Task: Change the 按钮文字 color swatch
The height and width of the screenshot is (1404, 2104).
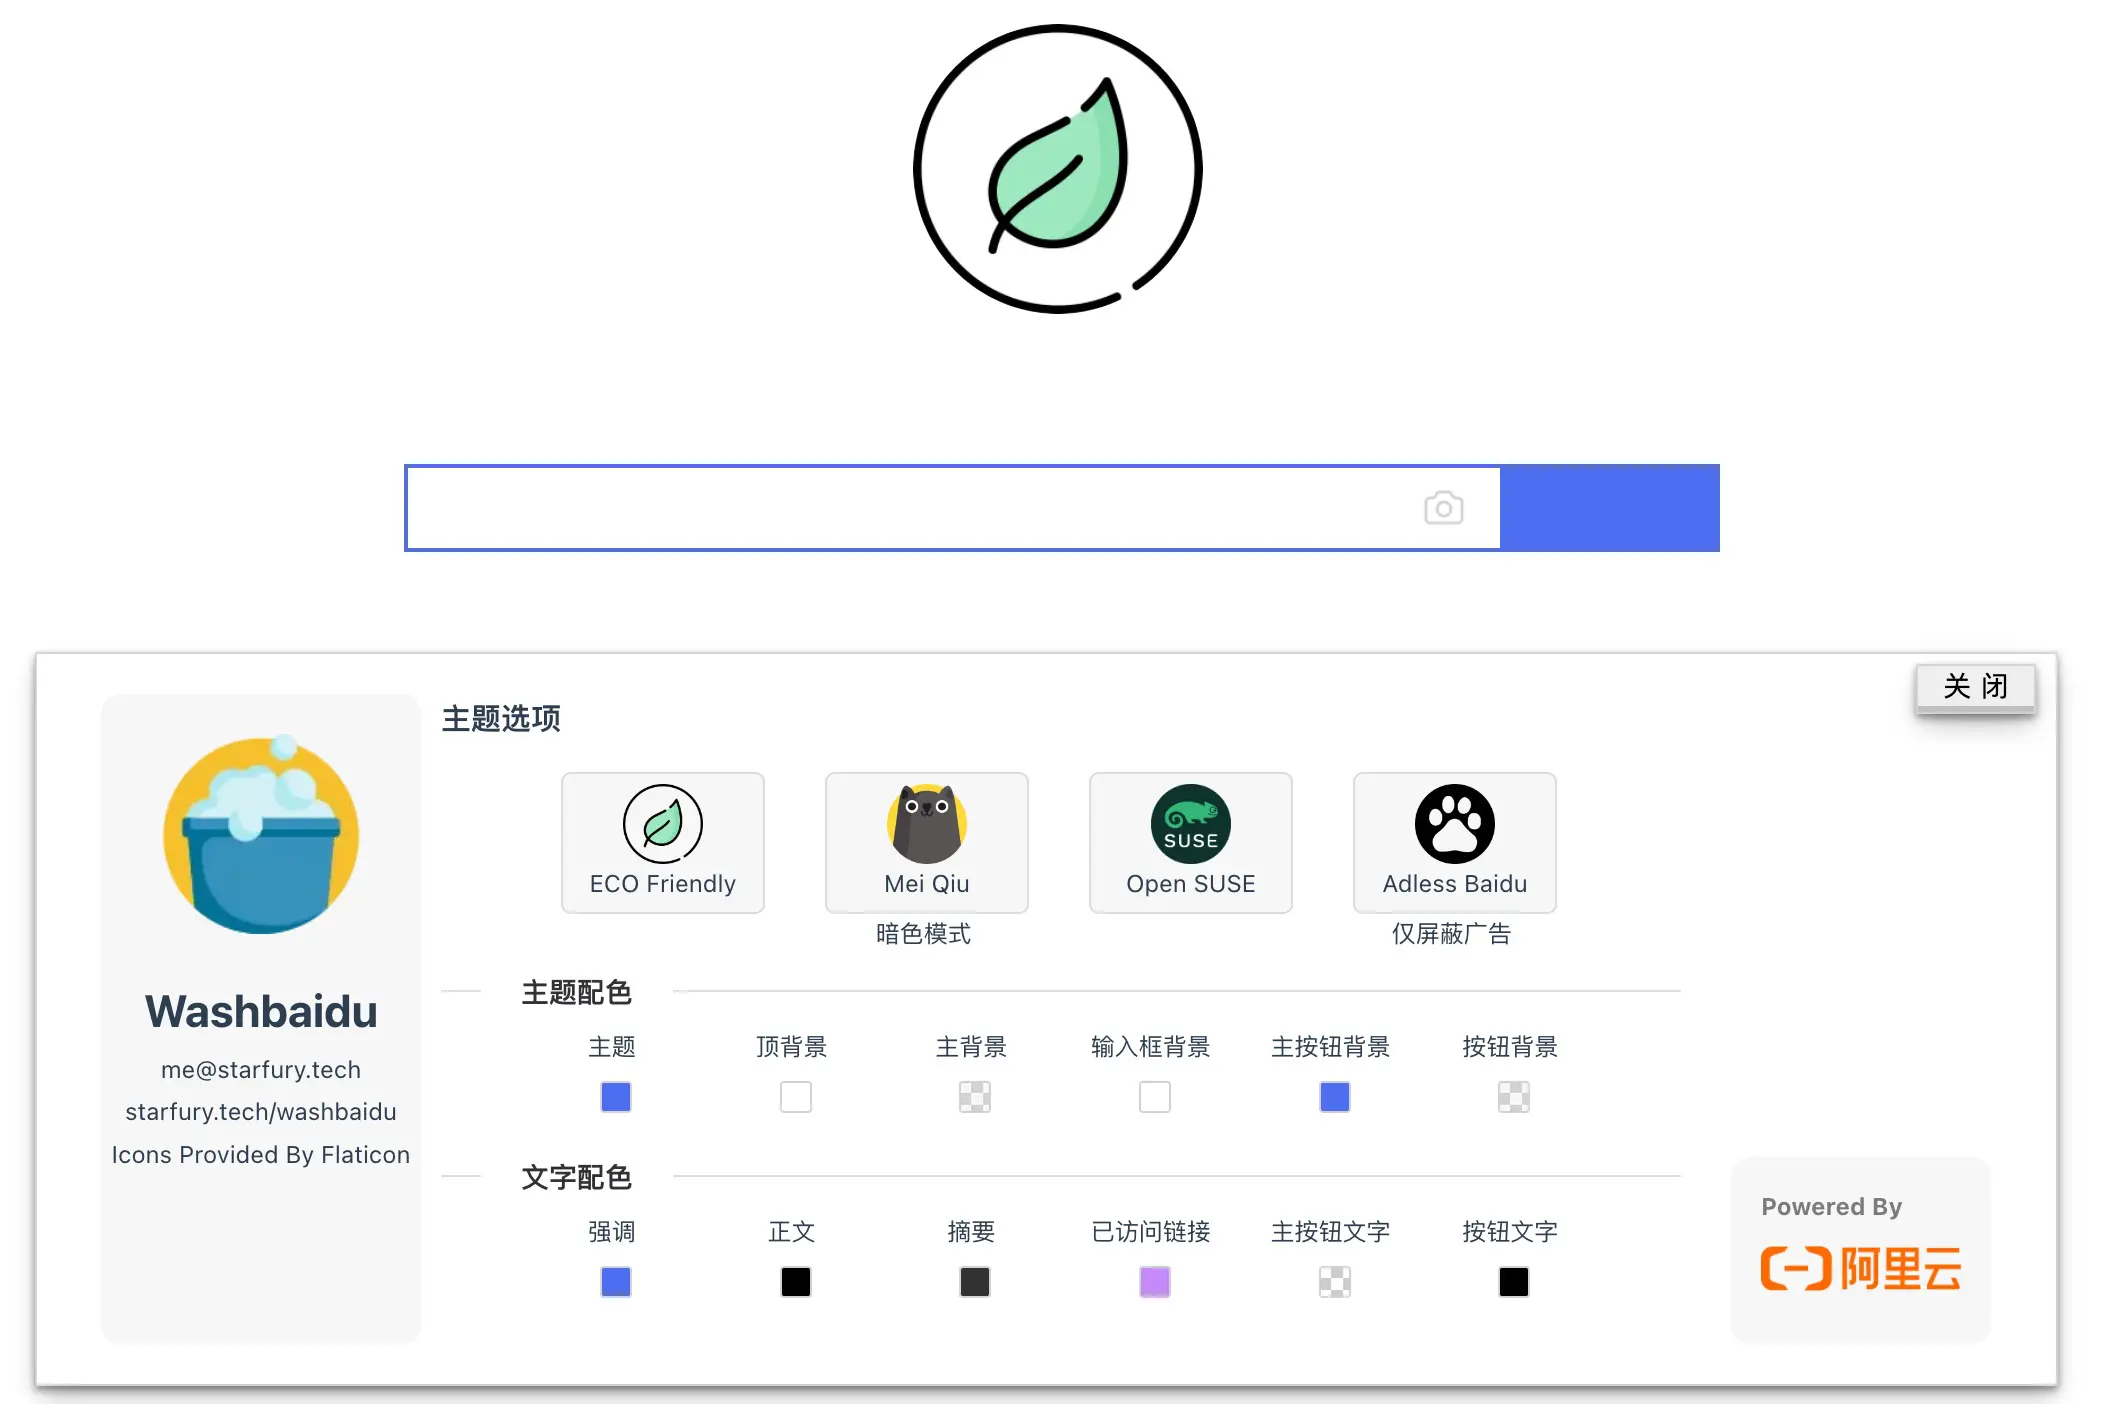Action: pos(1514,1282)
